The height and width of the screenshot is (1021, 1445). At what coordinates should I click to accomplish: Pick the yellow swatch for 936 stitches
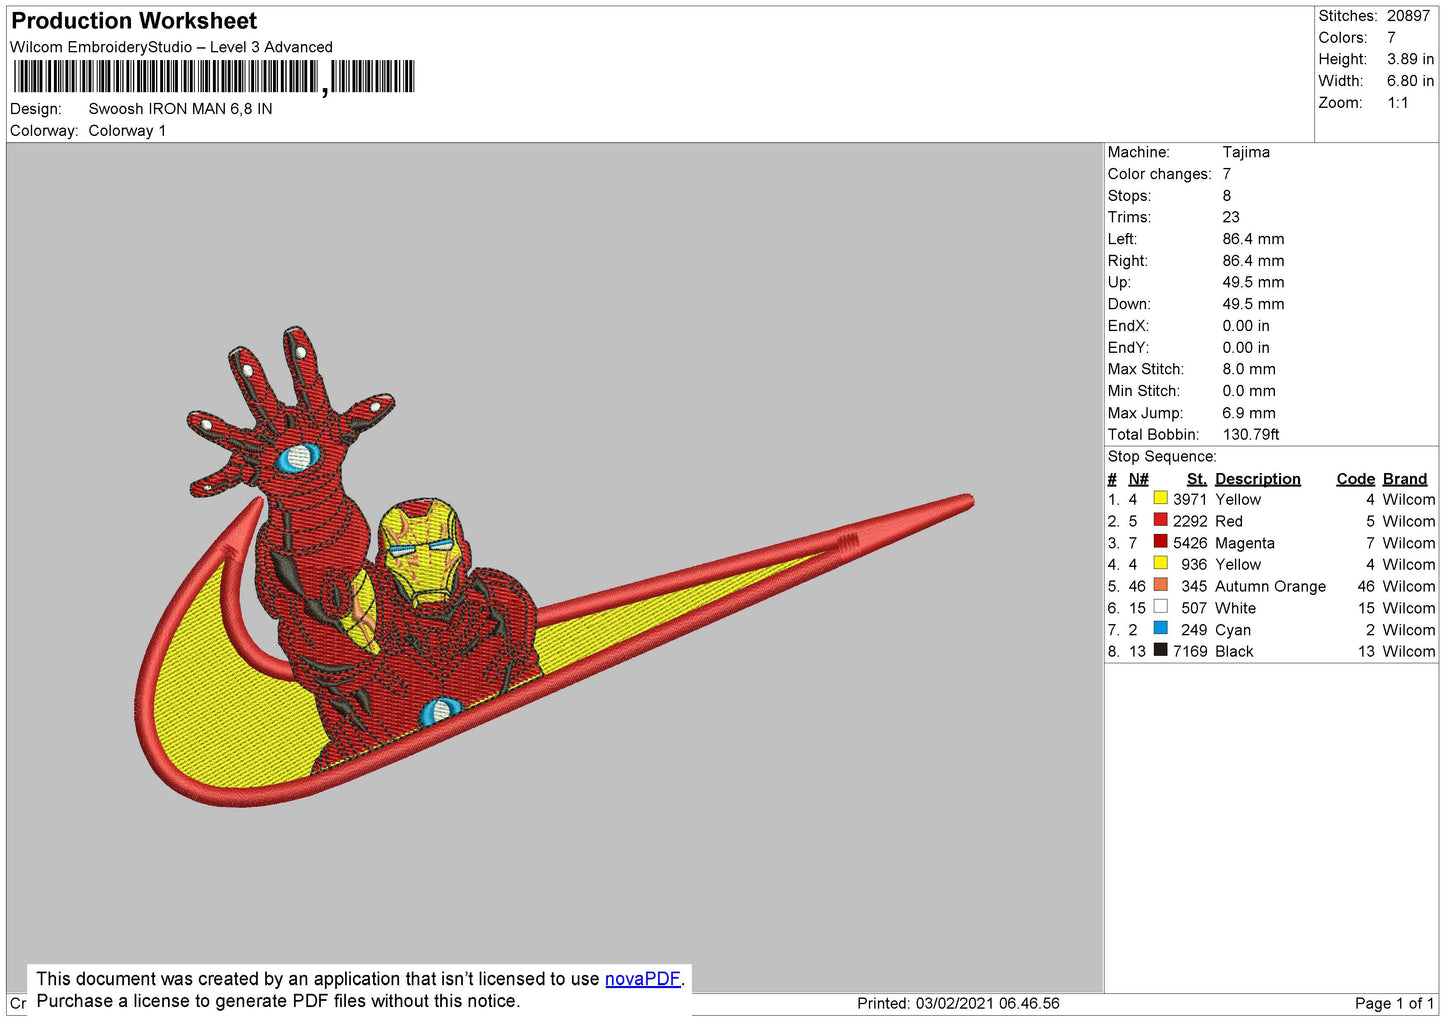click(1160, 563)
